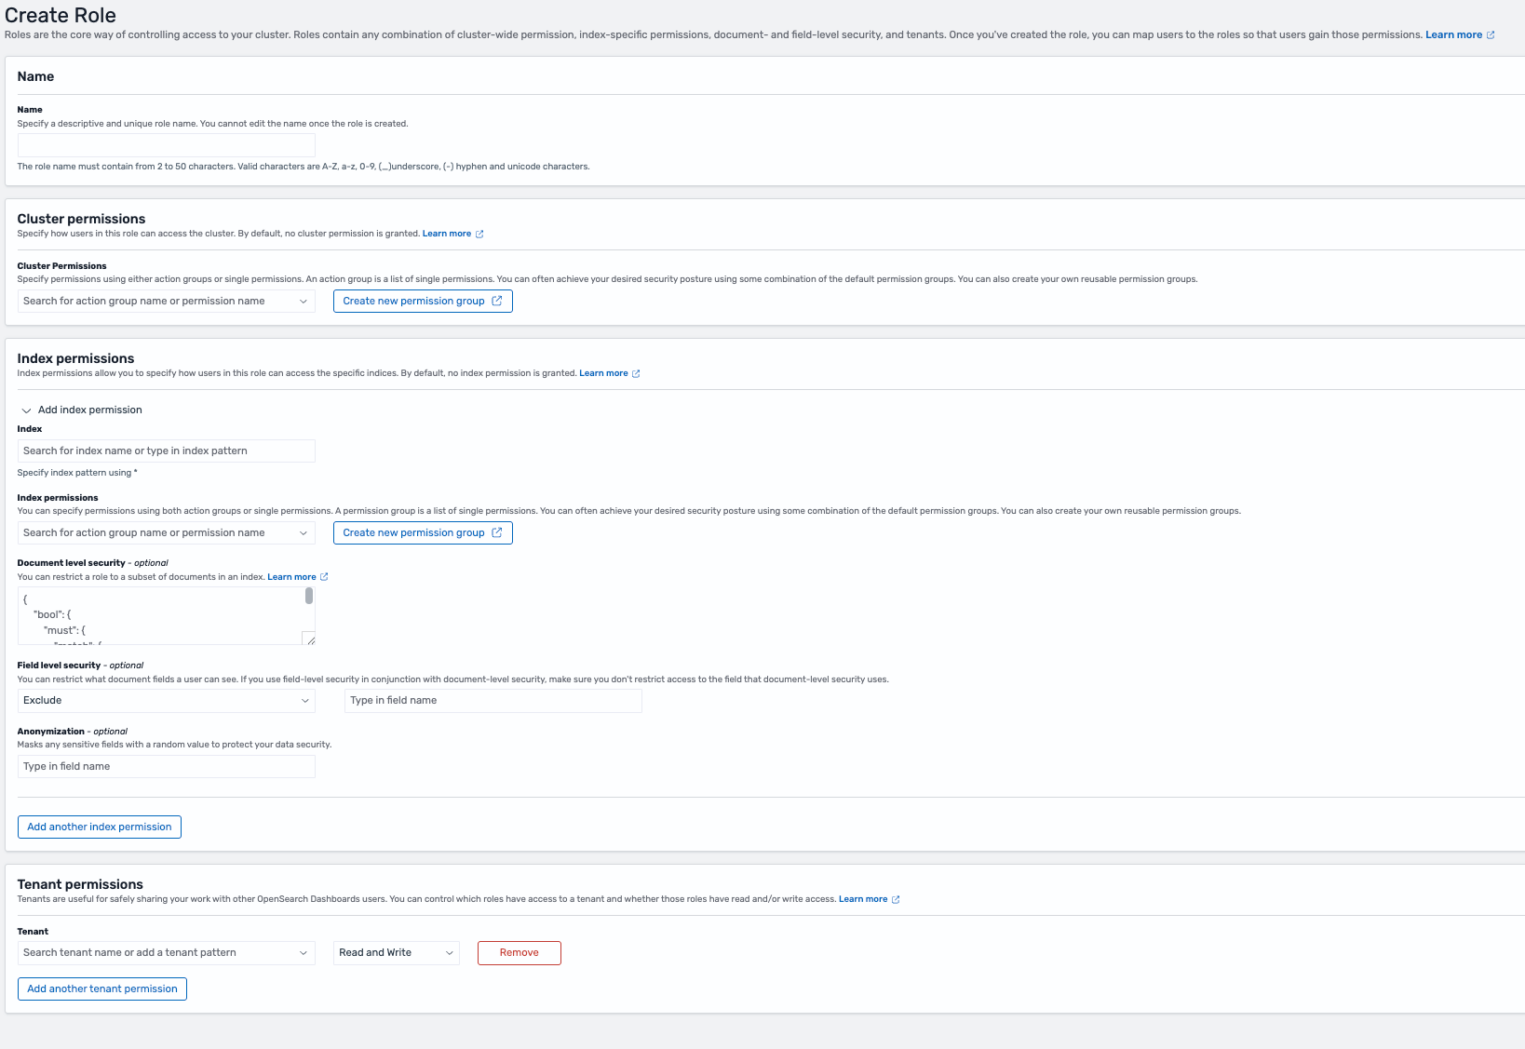
Task: Click inside the Document level security query textarea
Action: (x=160, y=616)
